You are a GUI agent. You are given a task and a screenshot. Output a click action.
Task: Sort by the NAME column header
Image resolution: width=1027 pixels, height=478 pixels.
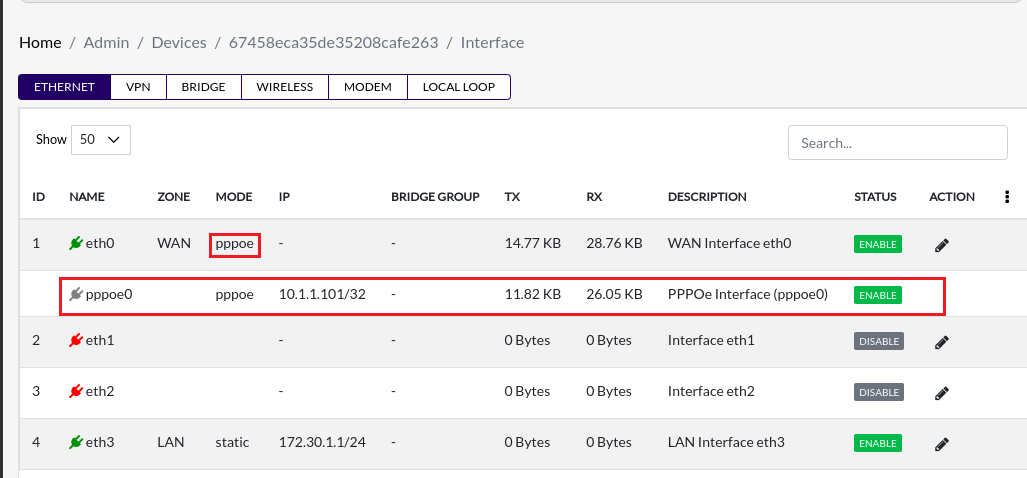(x=87, y=197)
